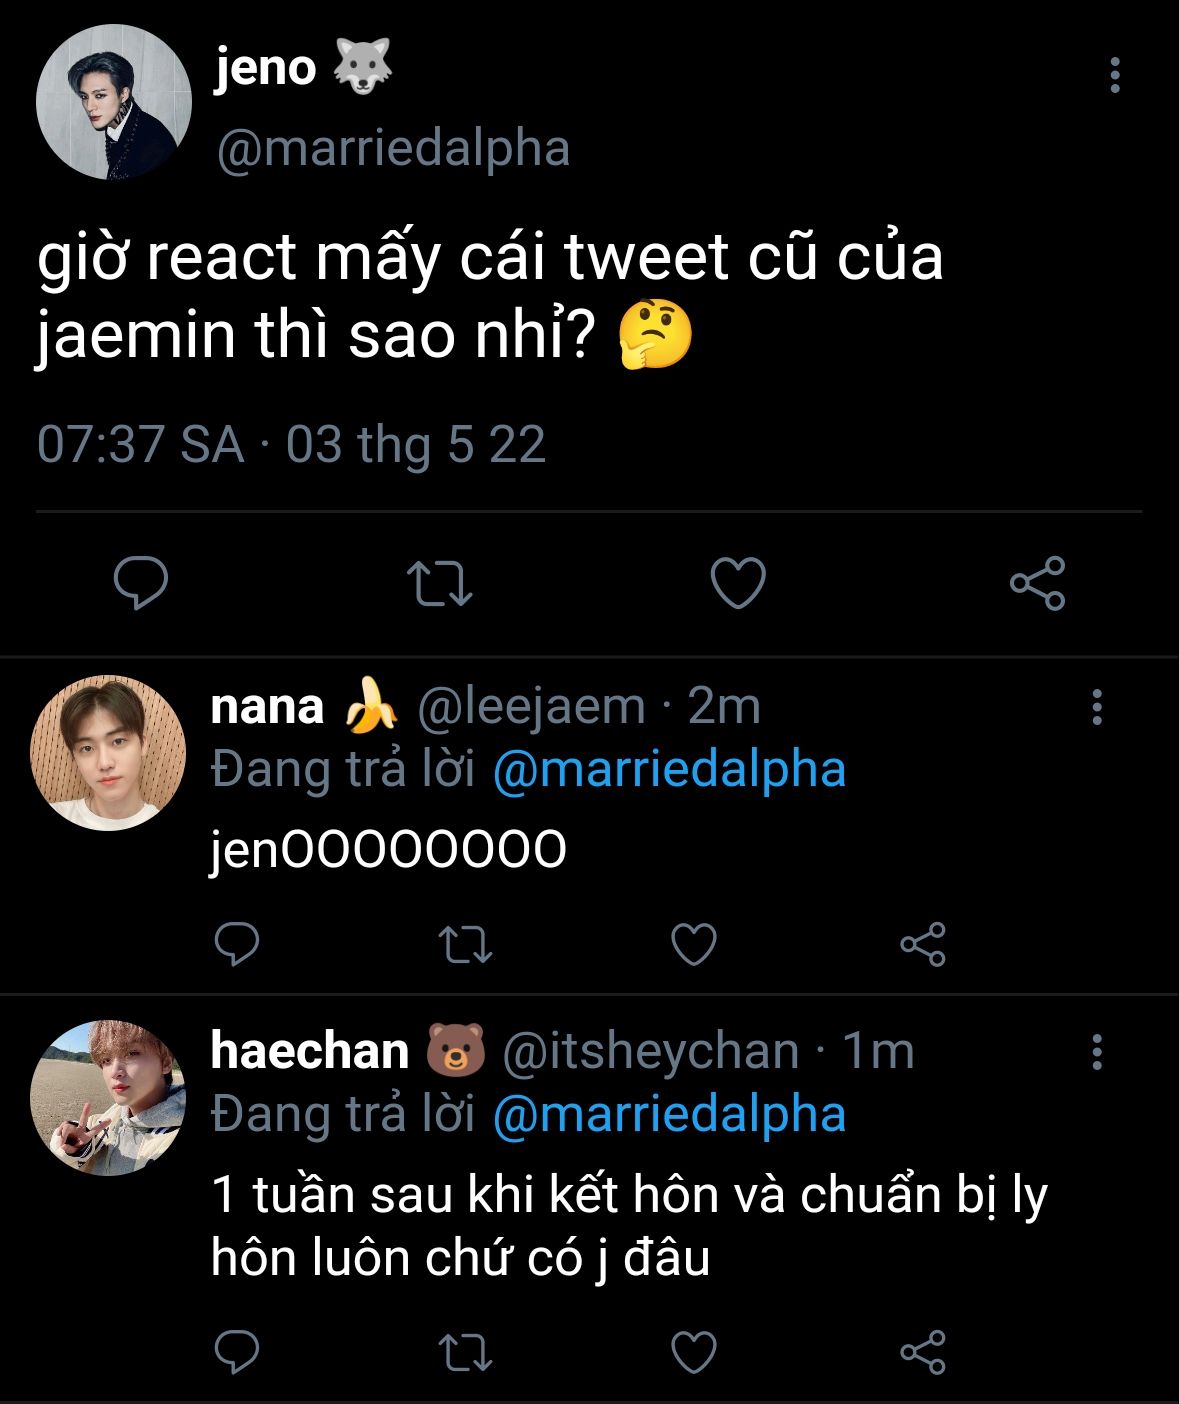1179x1404 pixels.
Task: Share nana's reply
Action: (x=922, y=944)
